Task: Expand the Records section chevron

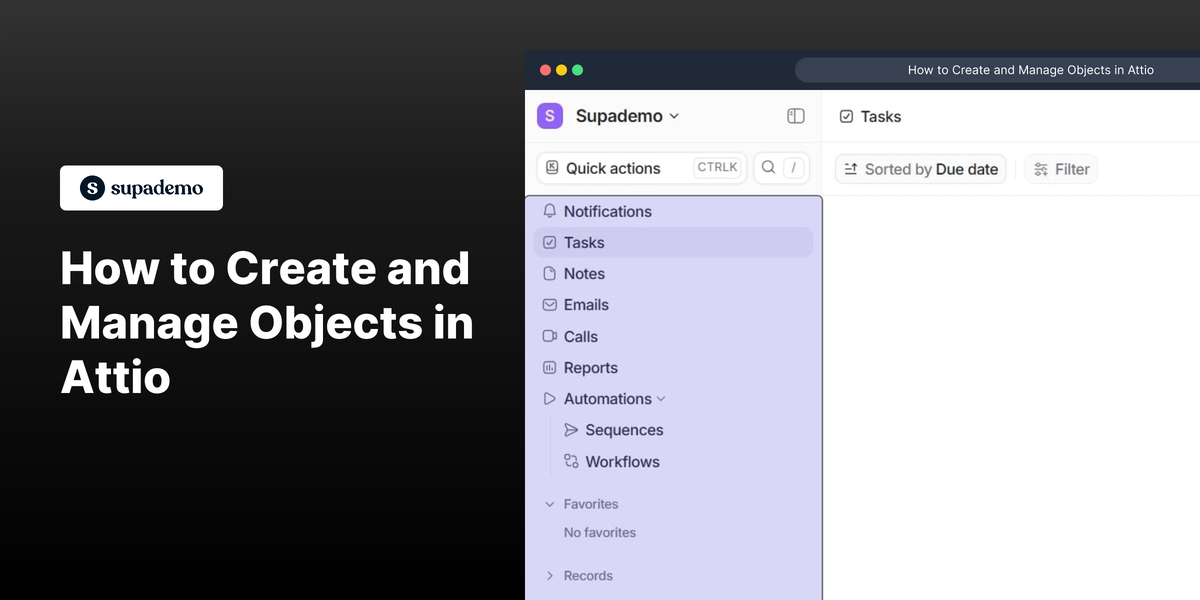Action: click(x=549, y=575)
